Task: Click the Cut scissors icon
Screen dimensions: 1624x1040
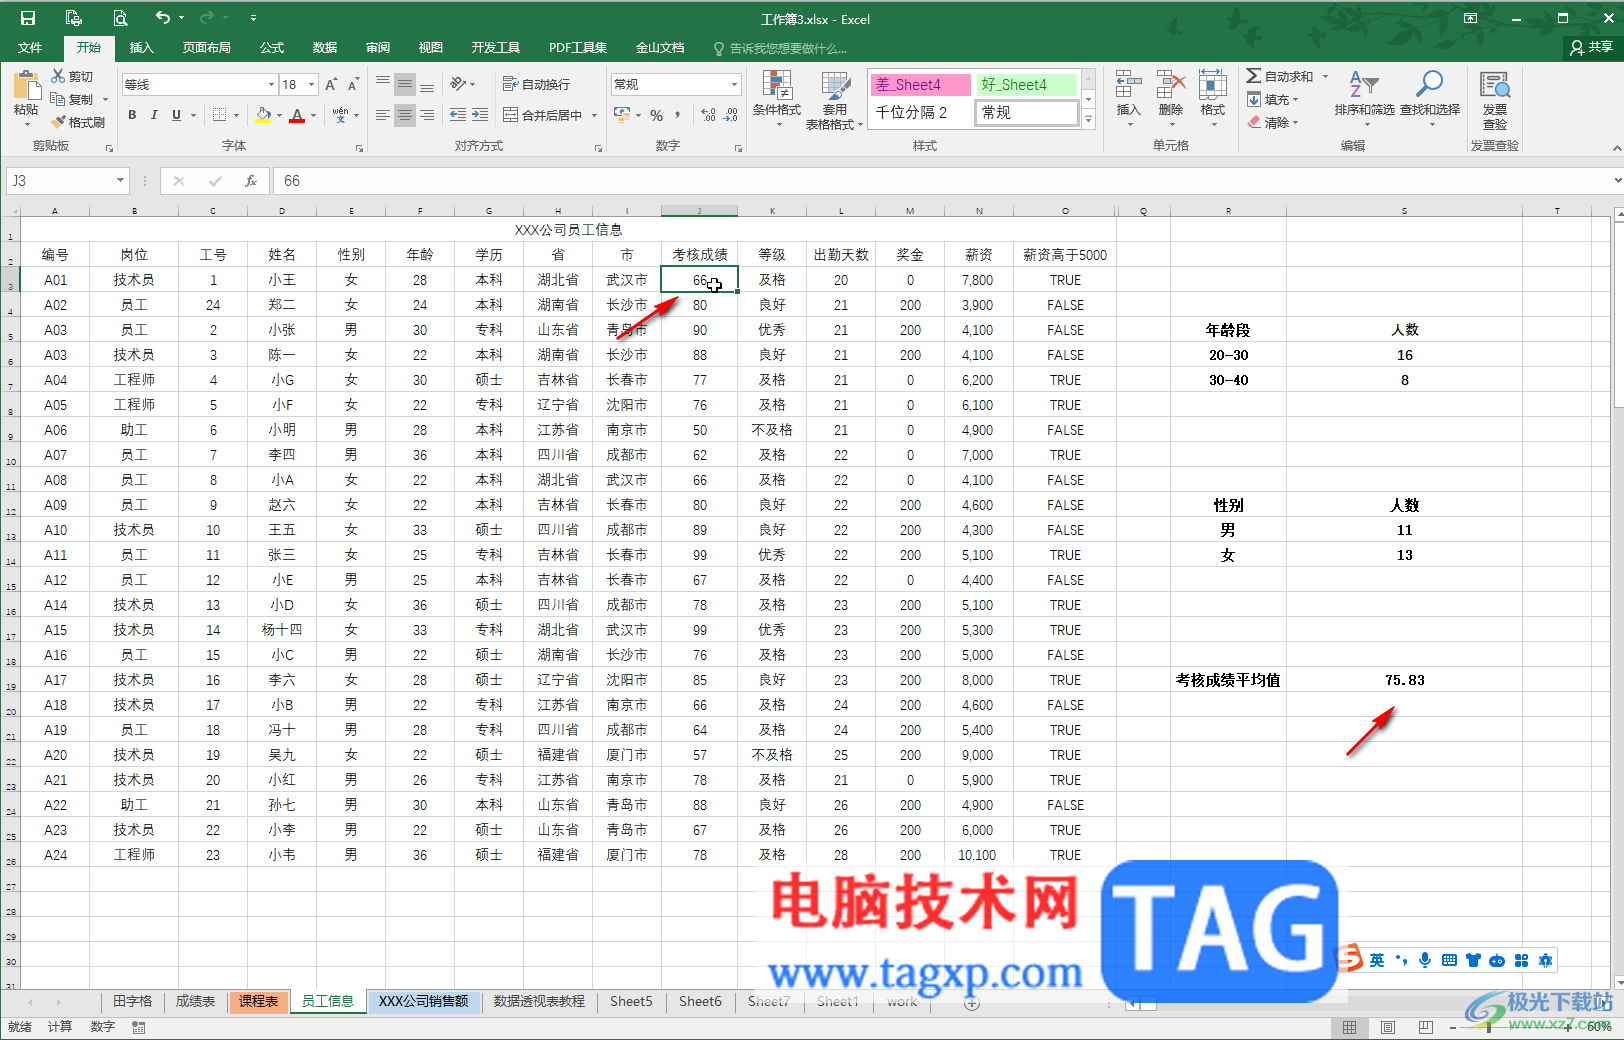Action: point(59,76)
